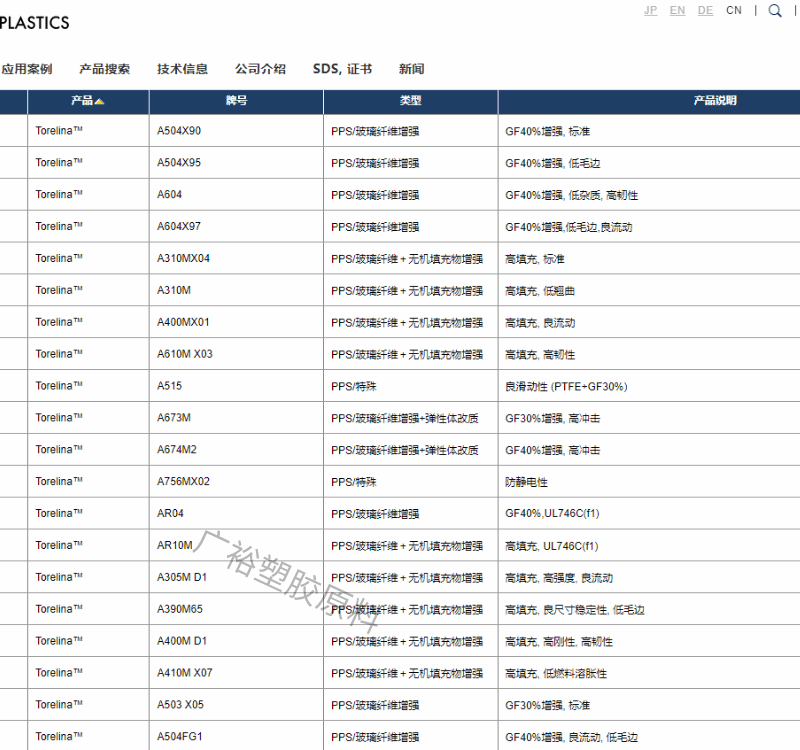Click the 牌号 column header
Image resolution: width=800 pixels, height=750 pixels.
coord(236,101)
